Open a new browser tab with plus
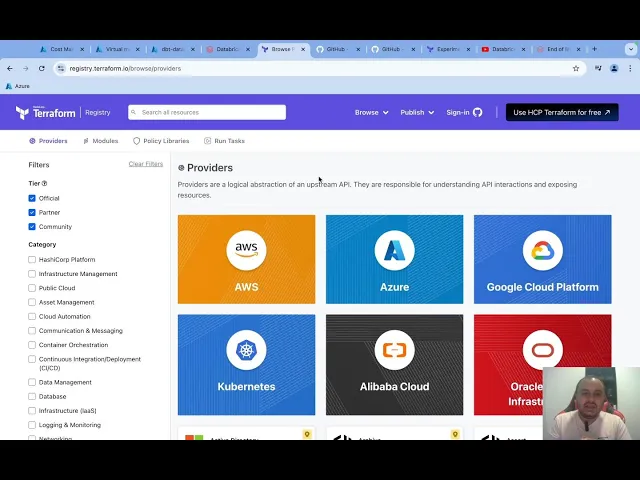Screen dimensions: 640x480 tap(594, 49)
